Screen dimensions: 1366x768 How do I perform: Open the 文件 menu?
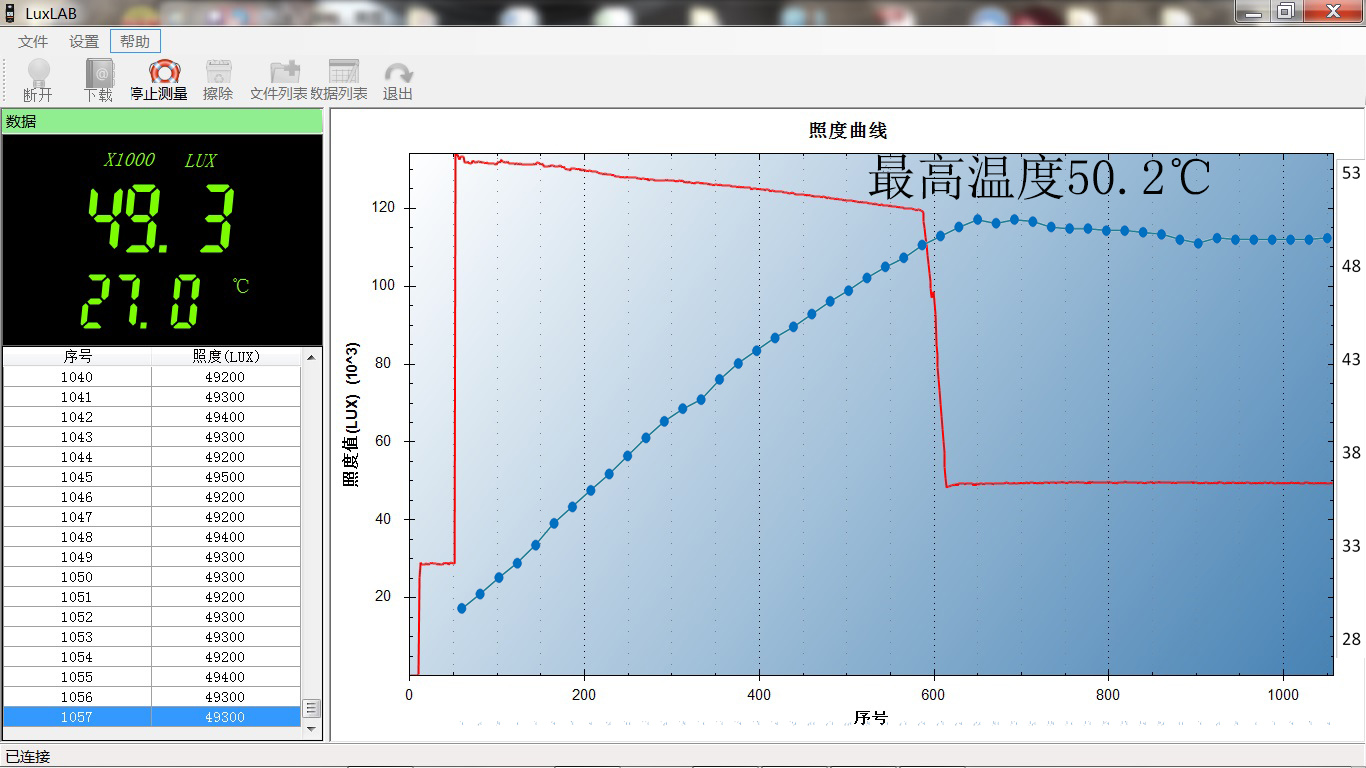[x=33, y=42]
